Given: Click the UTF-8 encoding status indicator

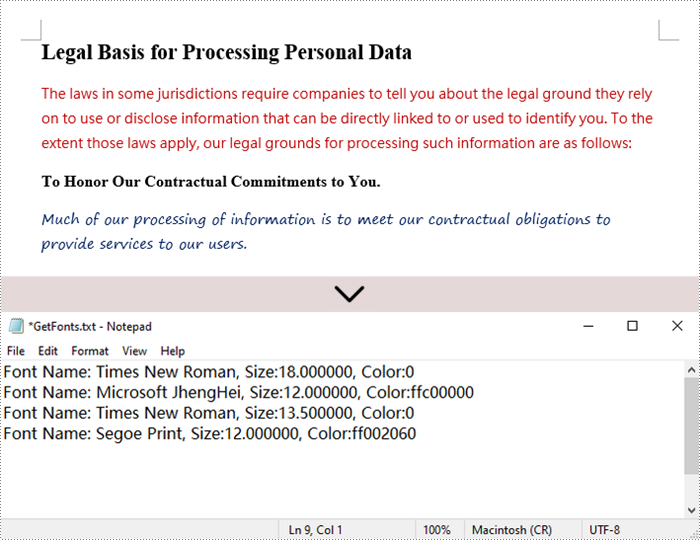Looking at the screenshot, I should coord(604,530).
